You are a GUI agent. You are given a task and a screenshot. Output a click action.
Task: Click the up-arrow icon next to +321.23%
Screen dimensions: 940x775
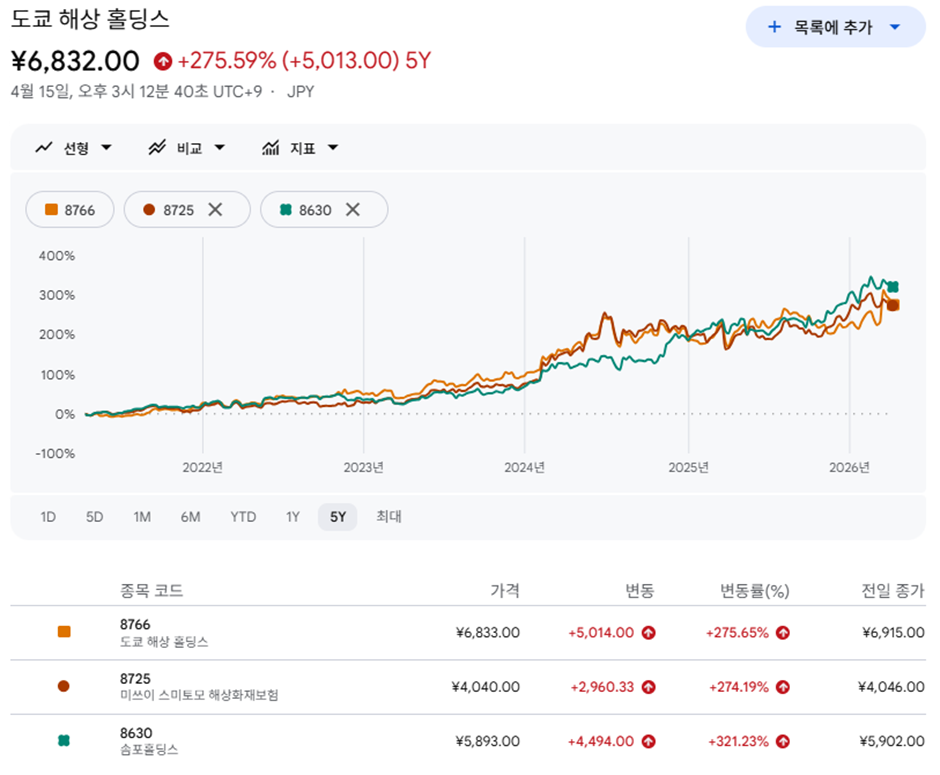(783, 741)
